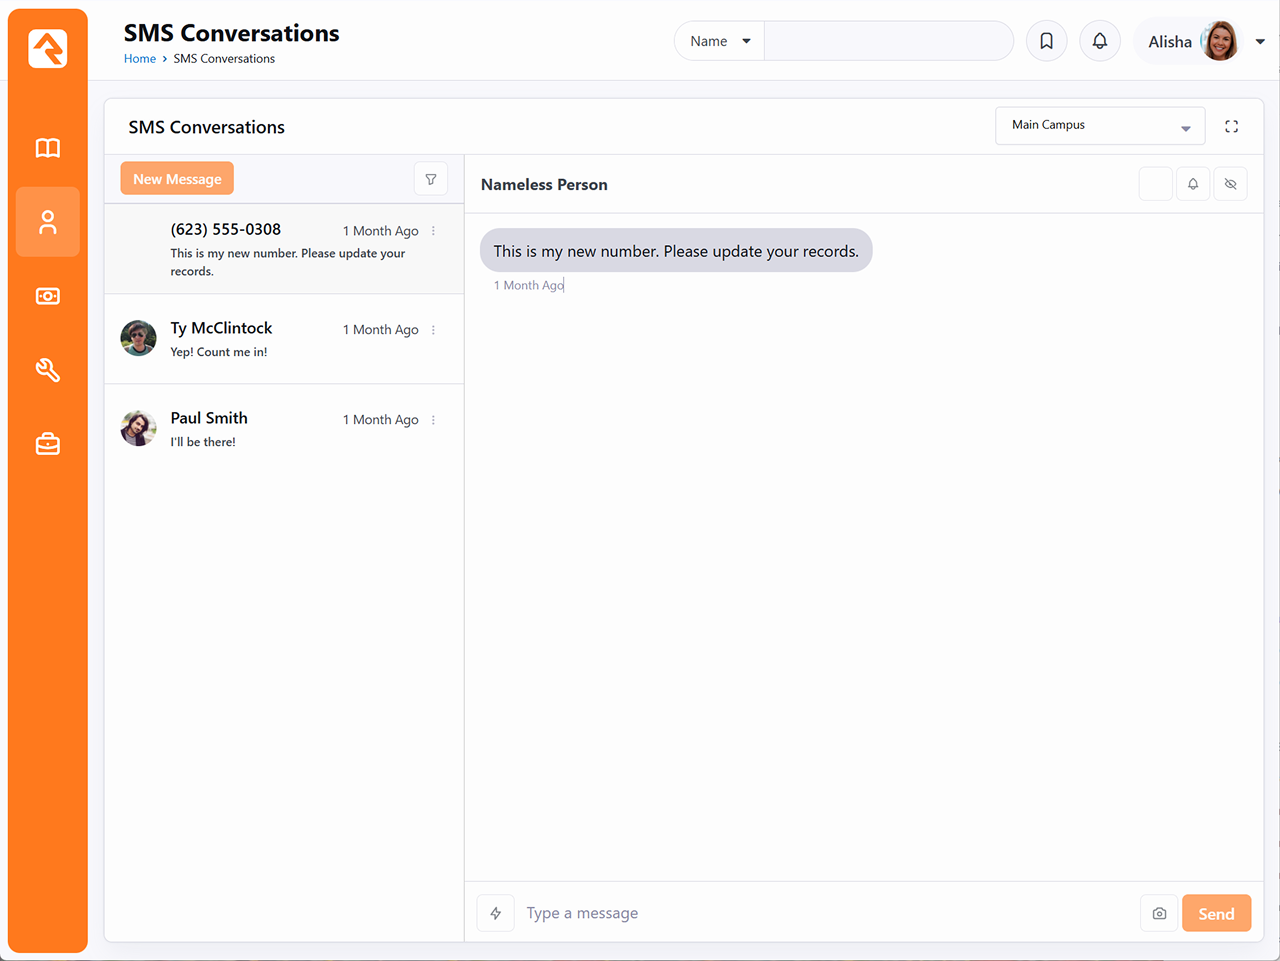Click the camera attach photo icon
This screenshot has height=961, width=1280.
1159,913
